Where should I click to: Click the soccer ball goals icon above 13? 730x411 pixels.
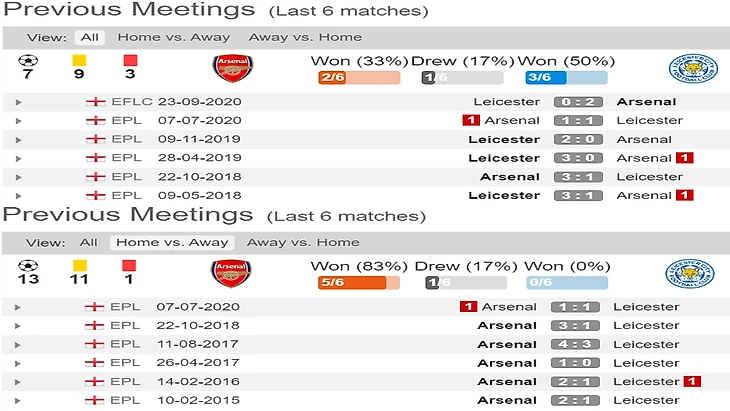coord(27,265)
